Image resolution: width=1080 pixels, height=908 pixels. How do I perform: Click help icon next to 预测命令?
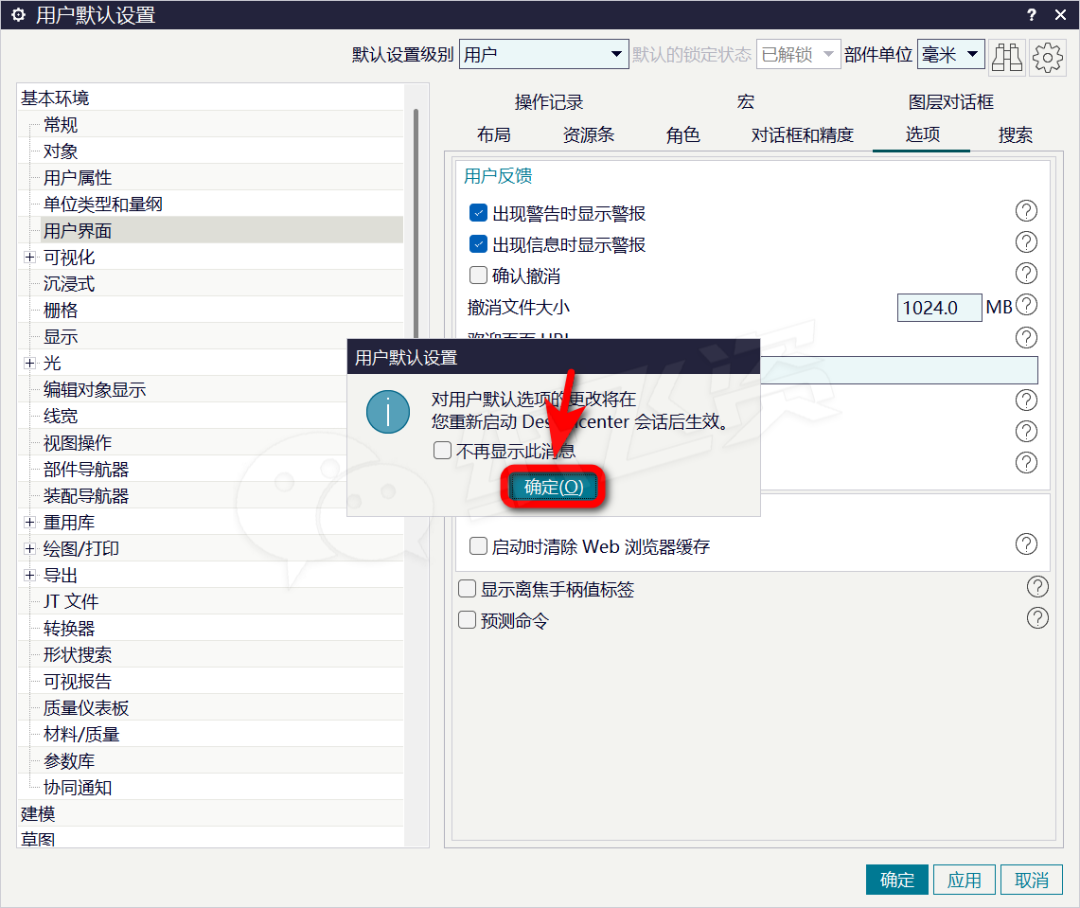[x=1037, y=618]
